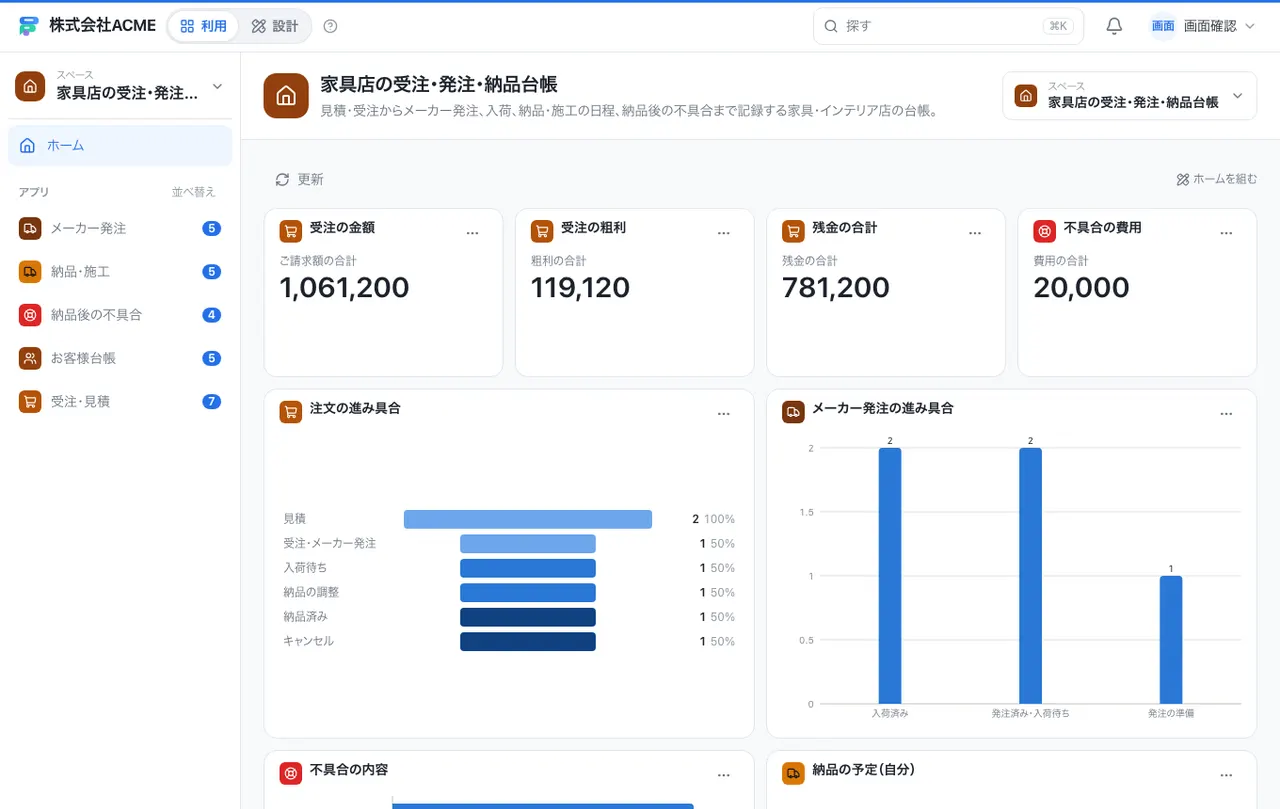1280x809 pixels.
Task: Switch to 設計 mode
Action: [275, 26]
